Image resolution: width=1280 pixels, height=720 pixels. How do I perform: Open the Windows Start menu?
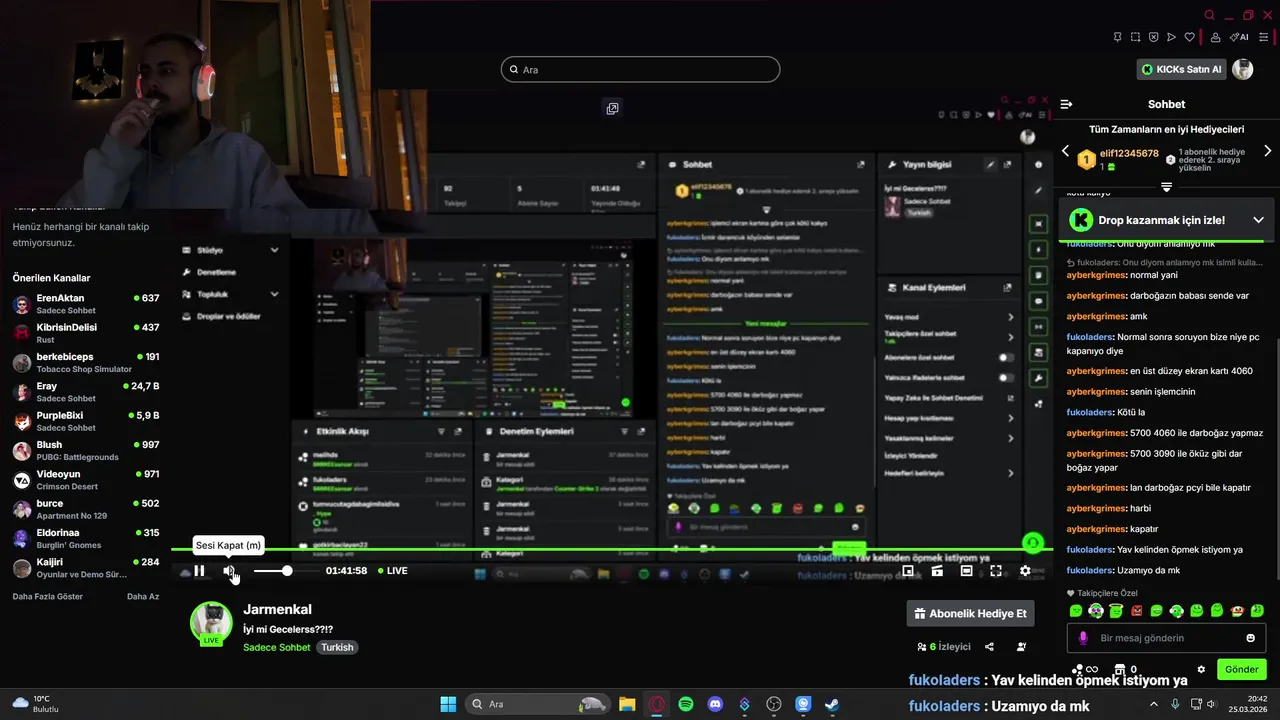click(448, 704)
